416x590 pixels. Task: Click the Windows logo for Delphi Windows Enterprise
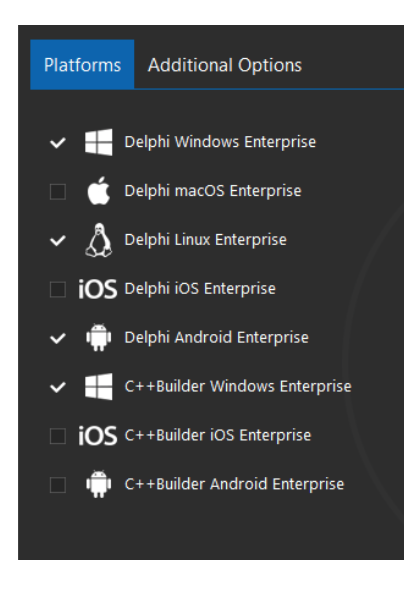[99, 142]
